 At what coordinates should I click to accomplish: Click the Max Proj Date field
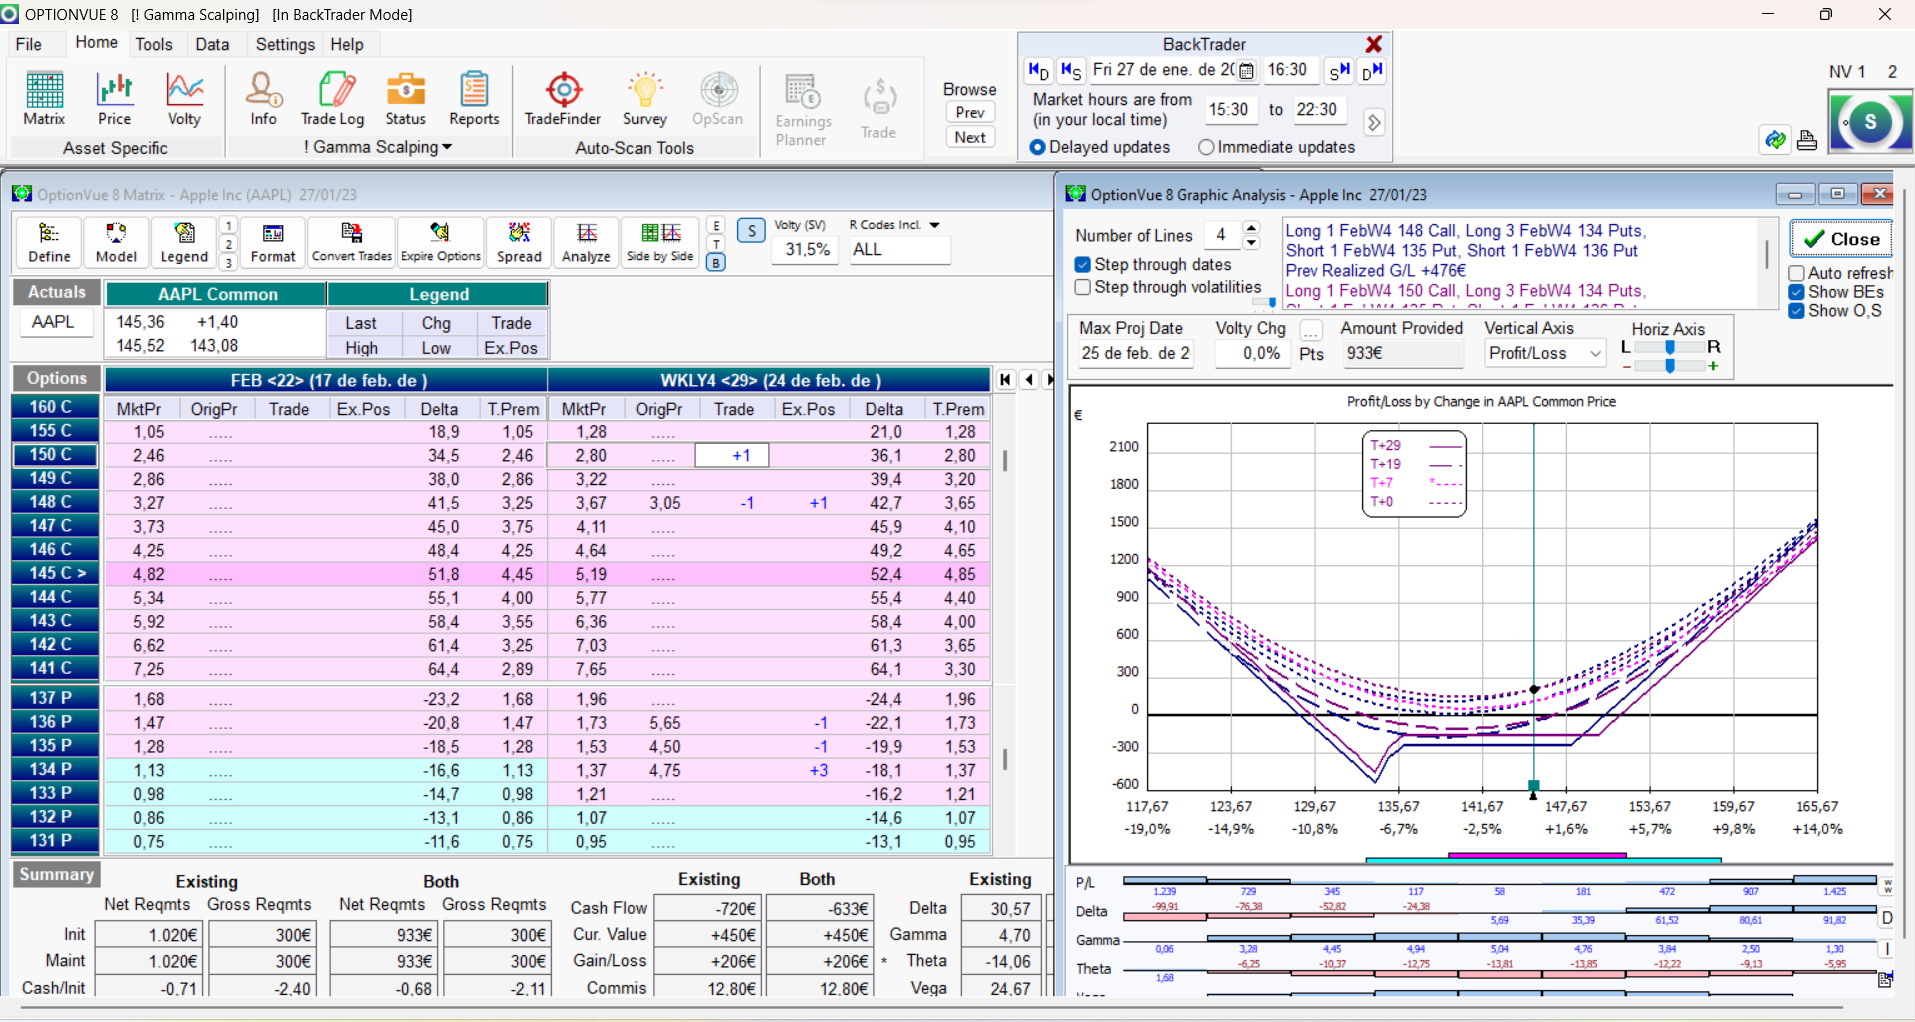(x=1134, y=353)
